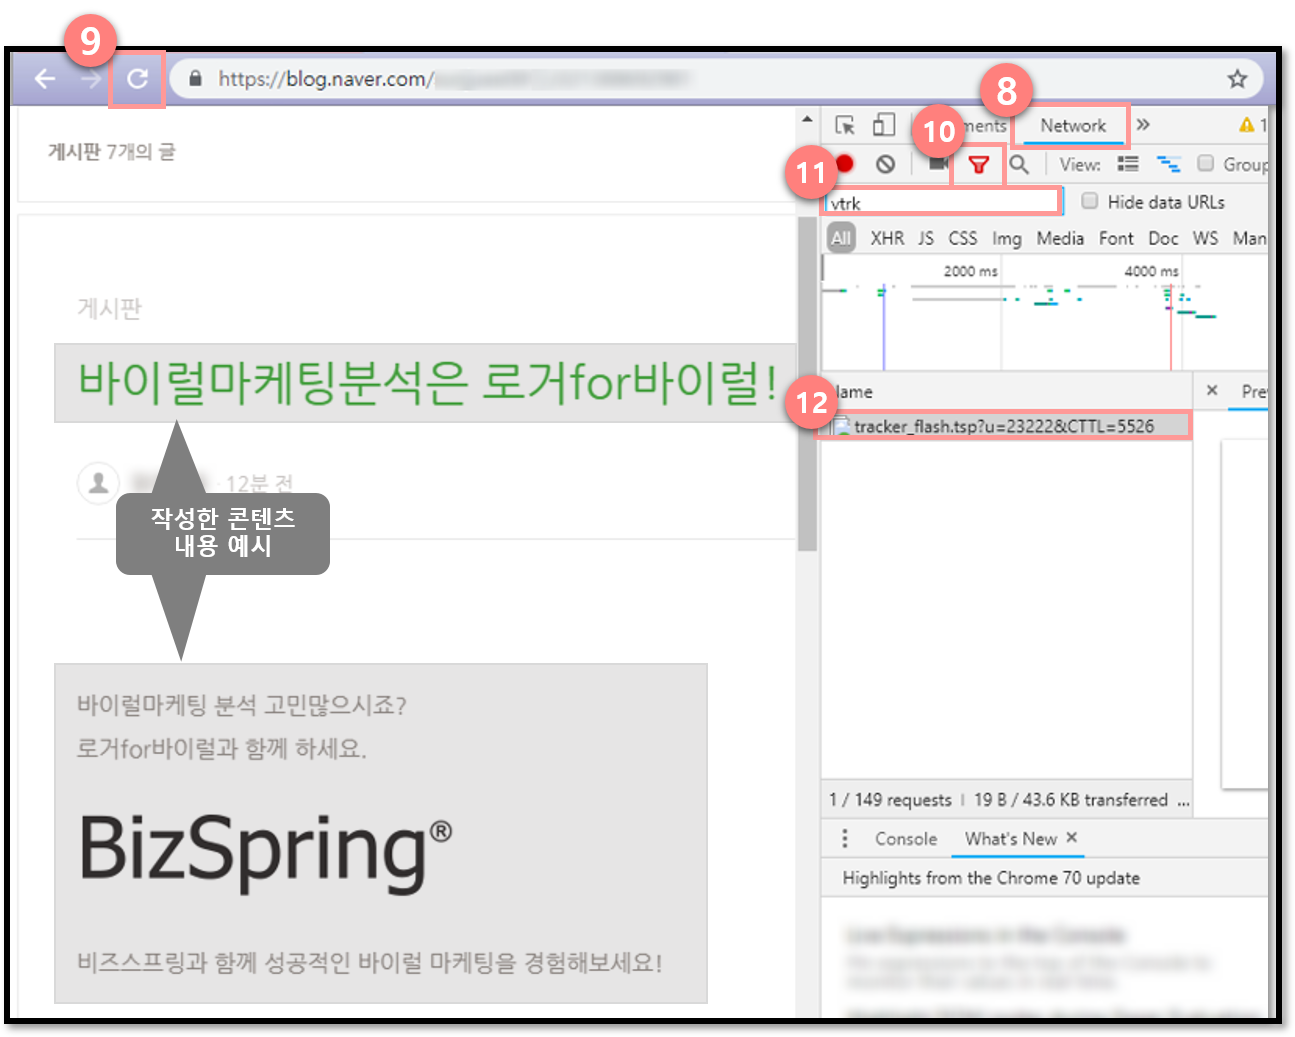Screen dimensions: 1295x1037
Task: Click the Highlights from Chrome 70 update text
Action: pos(991,878)
